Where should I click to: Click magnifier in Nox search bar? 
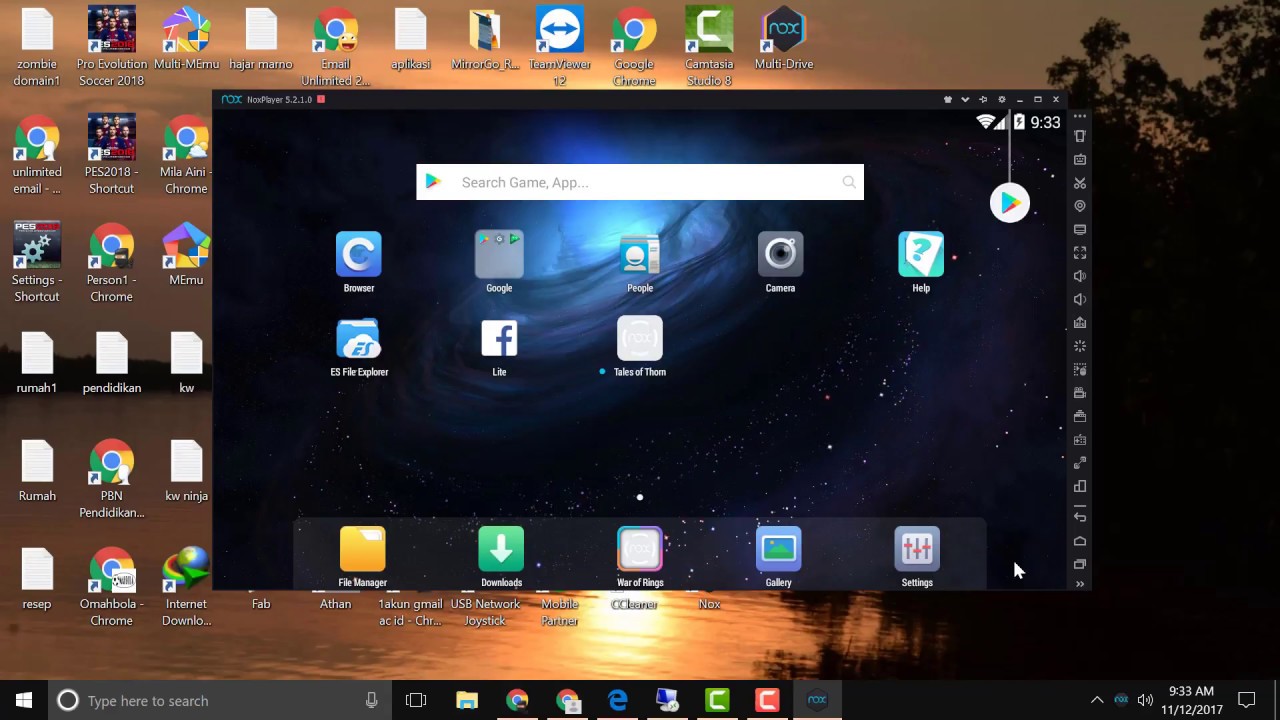click(x=849, y=182)
